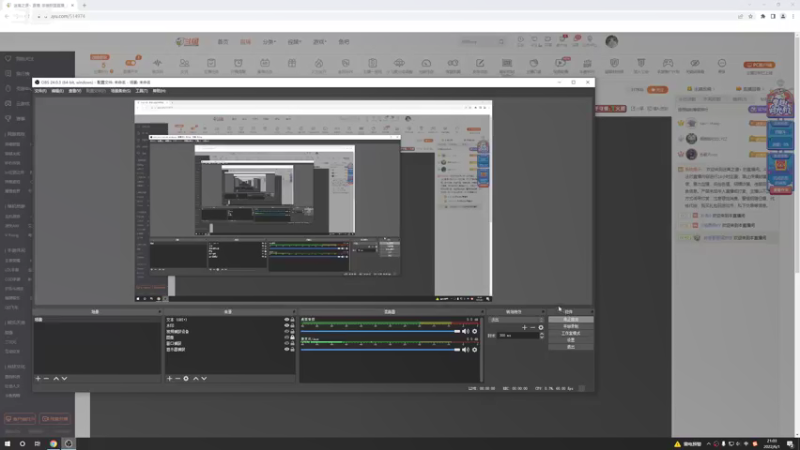Adjust the microphone/Aux (麦克风) volume slider
The width and height of the screenshot is (800, 450).
[381, 350]
